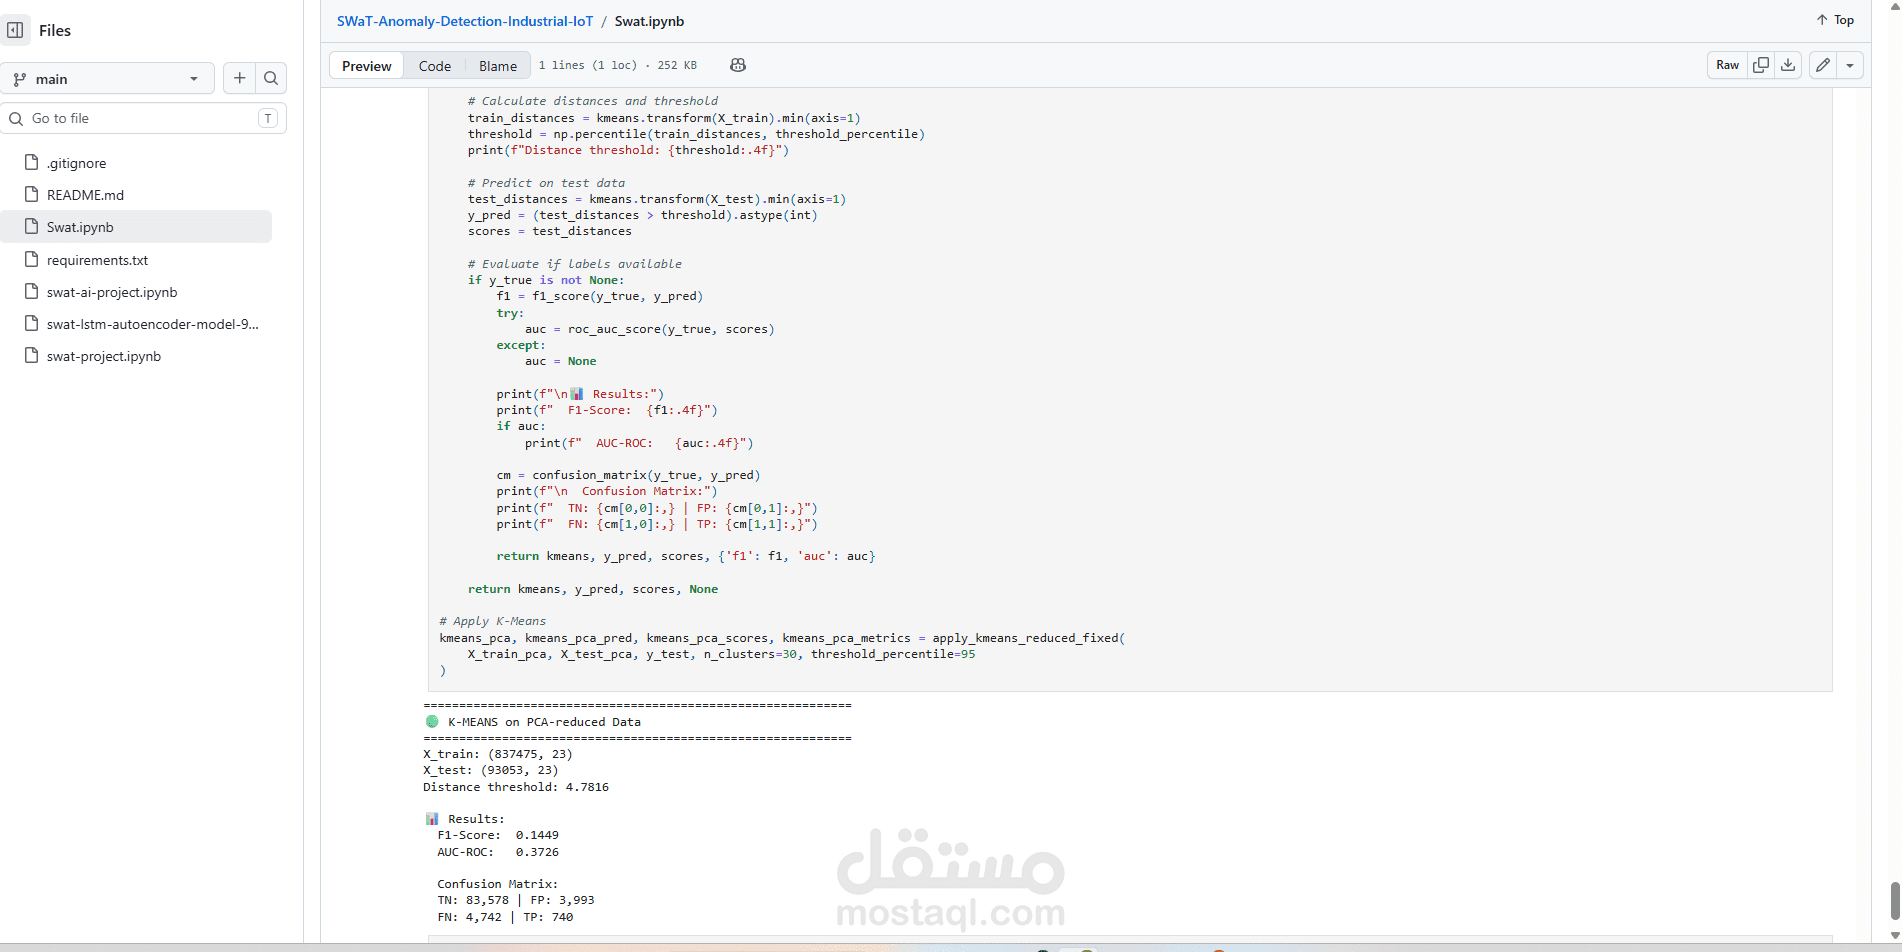Open swat-project.ipynb file
1902x952 pixels.
pyautogui.click(x=136, y=356)
